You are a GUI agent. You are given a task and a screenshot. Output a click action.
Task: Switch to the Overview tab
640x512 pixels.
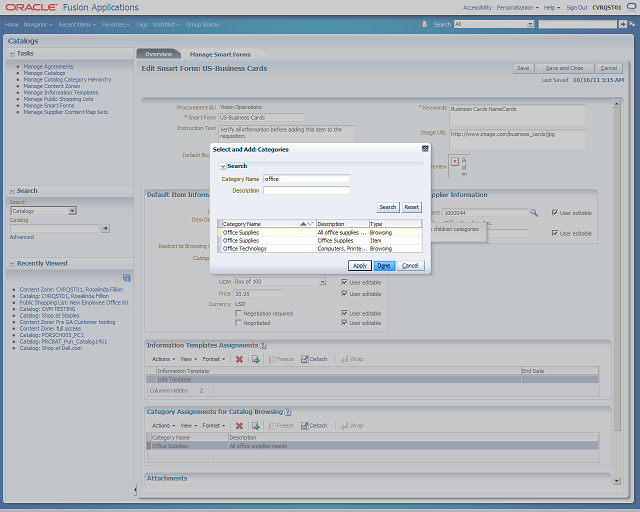(x=159, y=54)
